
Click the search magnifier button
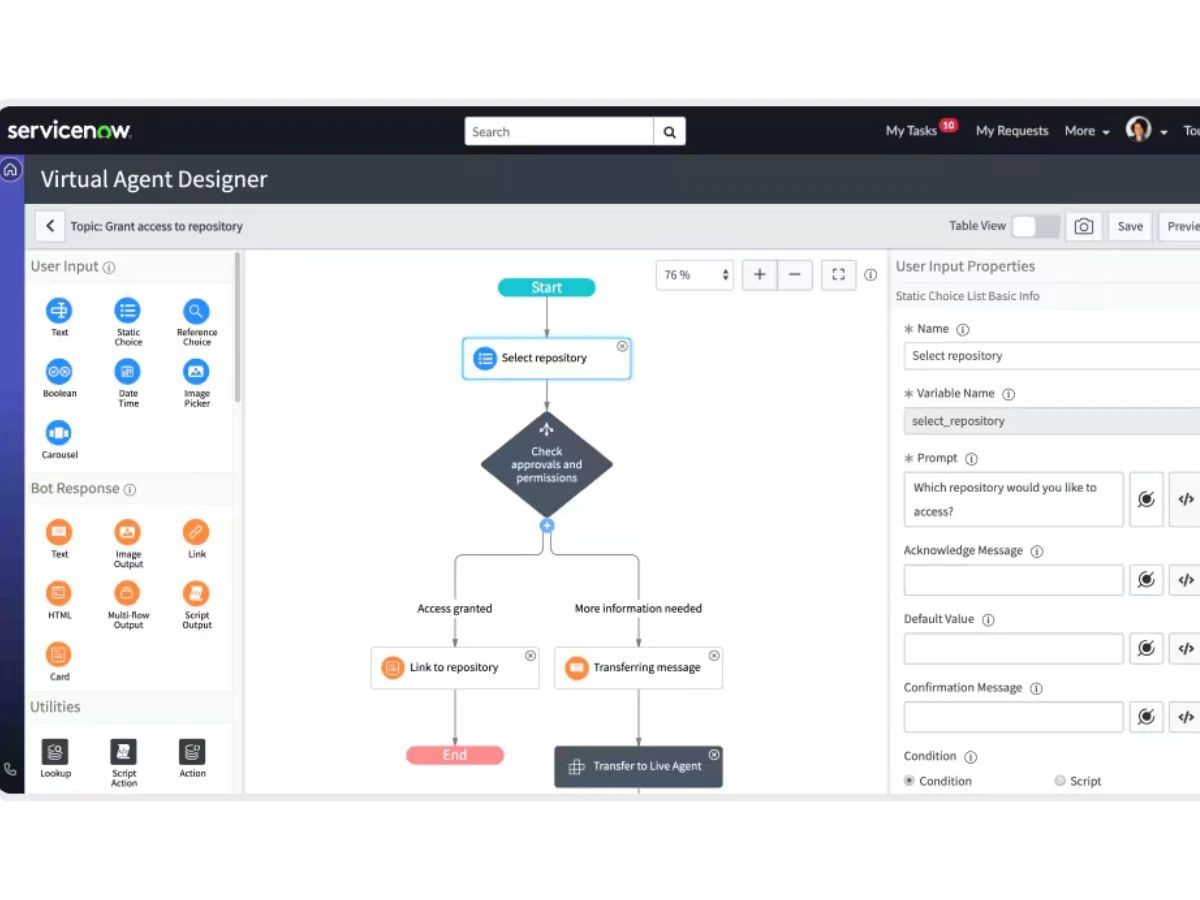(669, 132)
